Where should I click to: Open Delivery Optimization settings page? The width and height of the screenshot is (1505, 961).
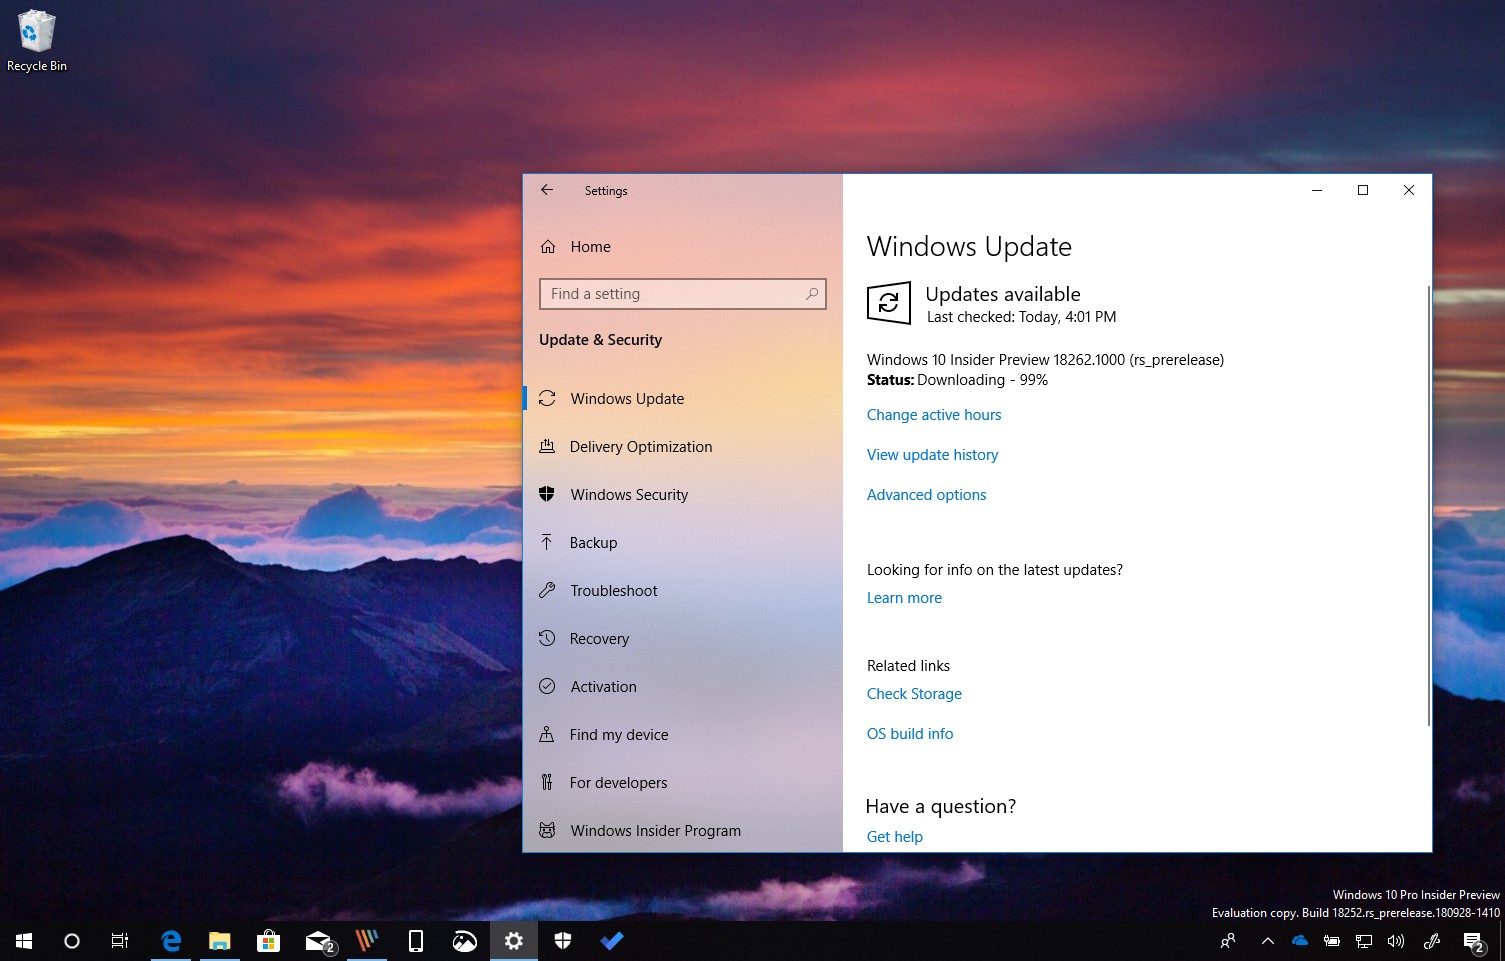pyautogui.click(x=683, y=447)
